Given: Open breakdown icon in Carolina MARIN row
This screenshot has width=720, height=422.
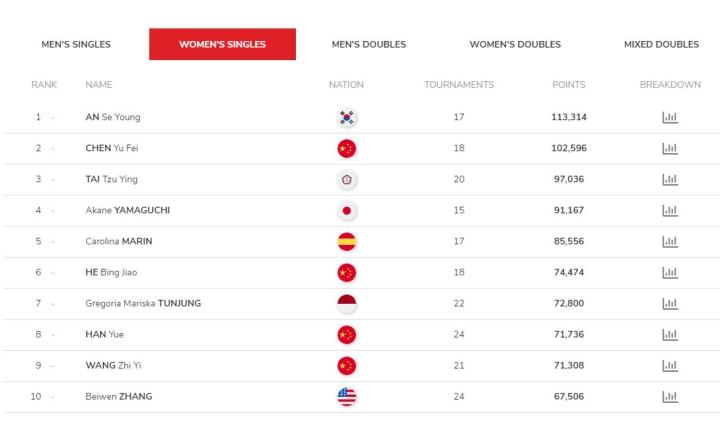Looking at the screenshot, I should click(670, 242).
